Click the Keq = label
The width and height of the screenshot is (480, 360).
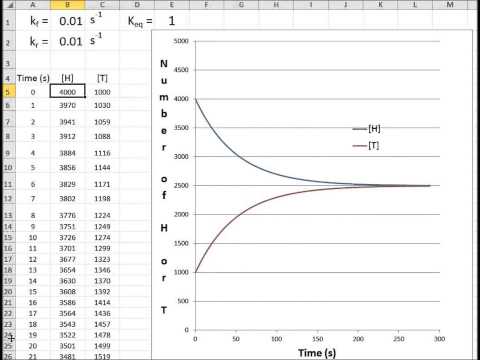[140, 21]
